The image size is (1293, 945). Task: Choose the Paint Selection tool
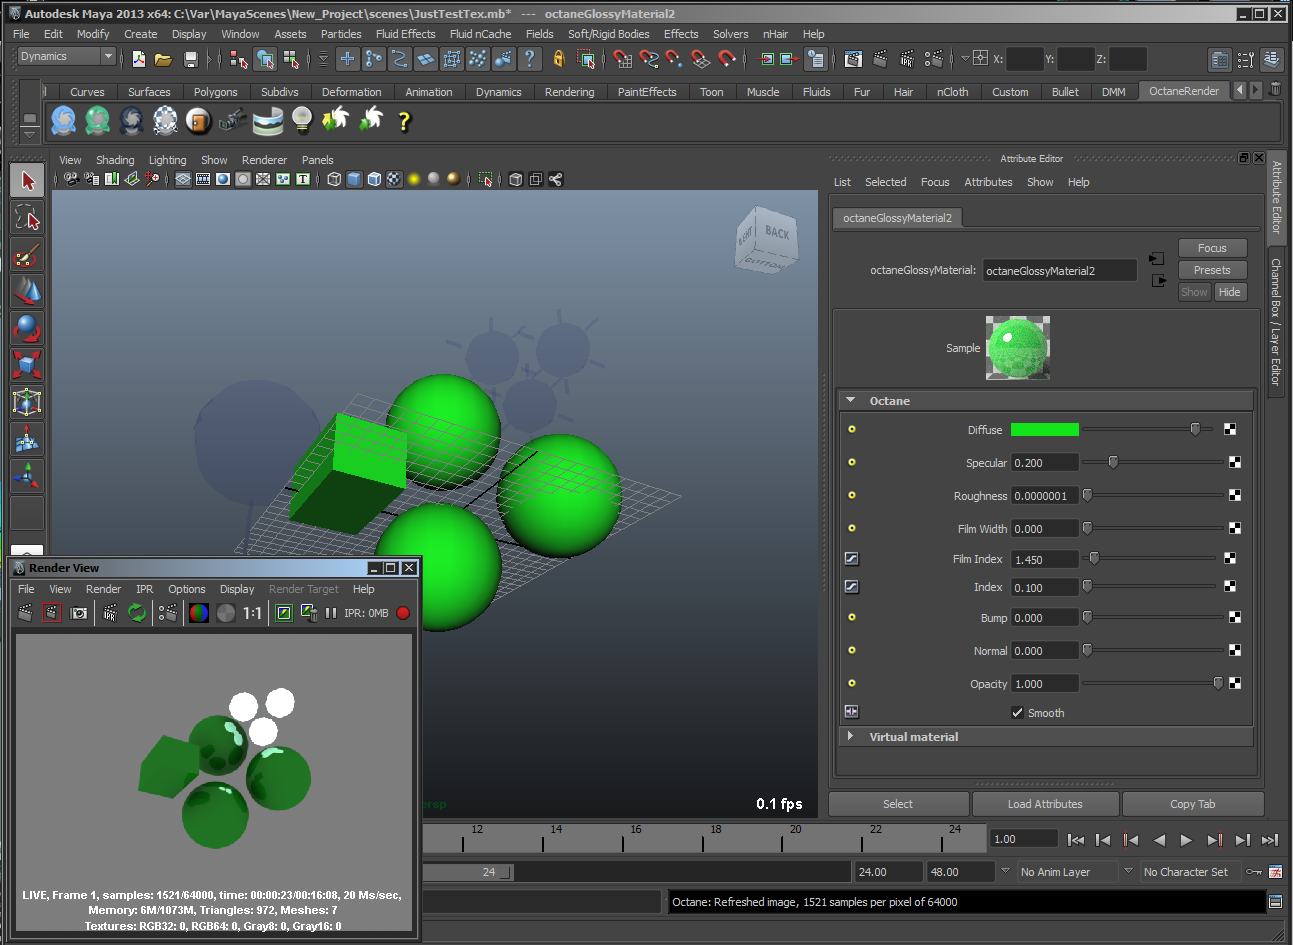(x=27, y=255)
